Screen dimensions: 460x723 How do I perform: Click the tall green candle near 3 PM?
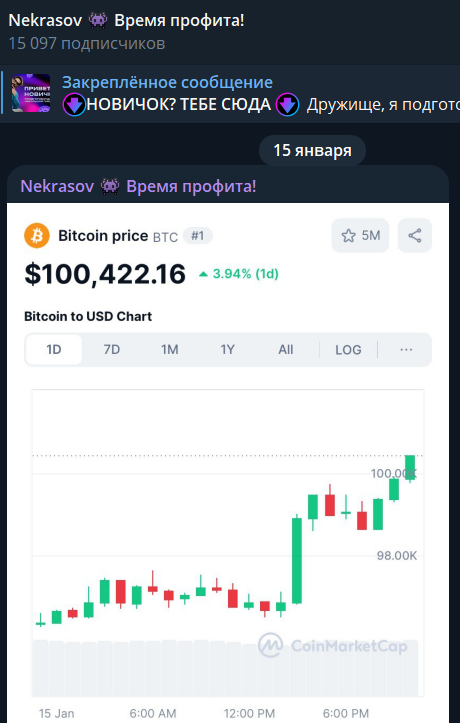pos(297,560)
